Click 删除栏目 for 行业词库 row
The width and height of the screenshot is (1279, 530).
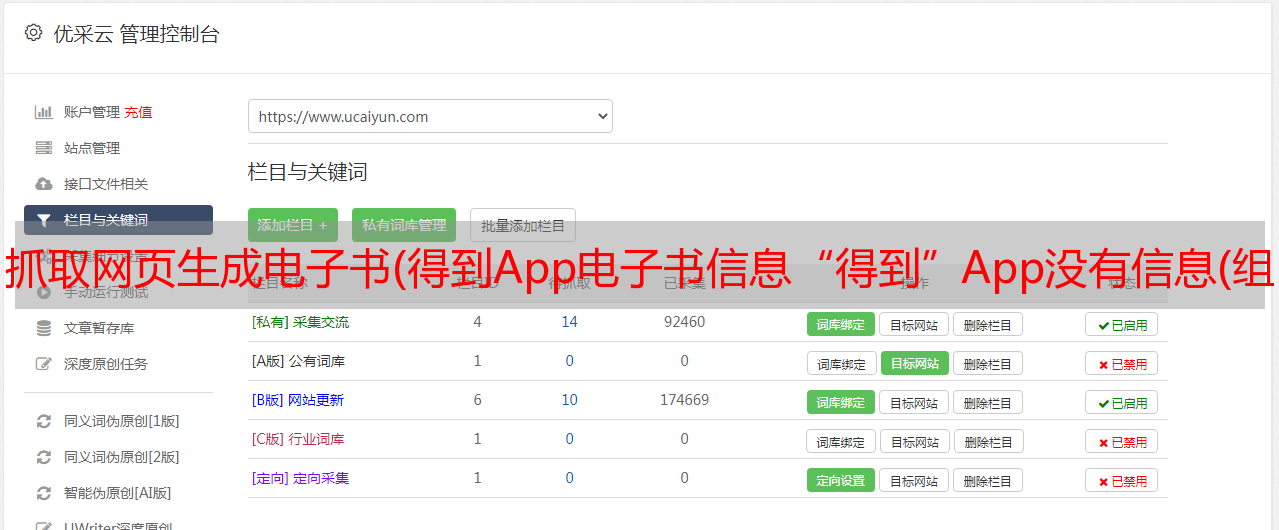pyautogui.click(x=987, y=441)
